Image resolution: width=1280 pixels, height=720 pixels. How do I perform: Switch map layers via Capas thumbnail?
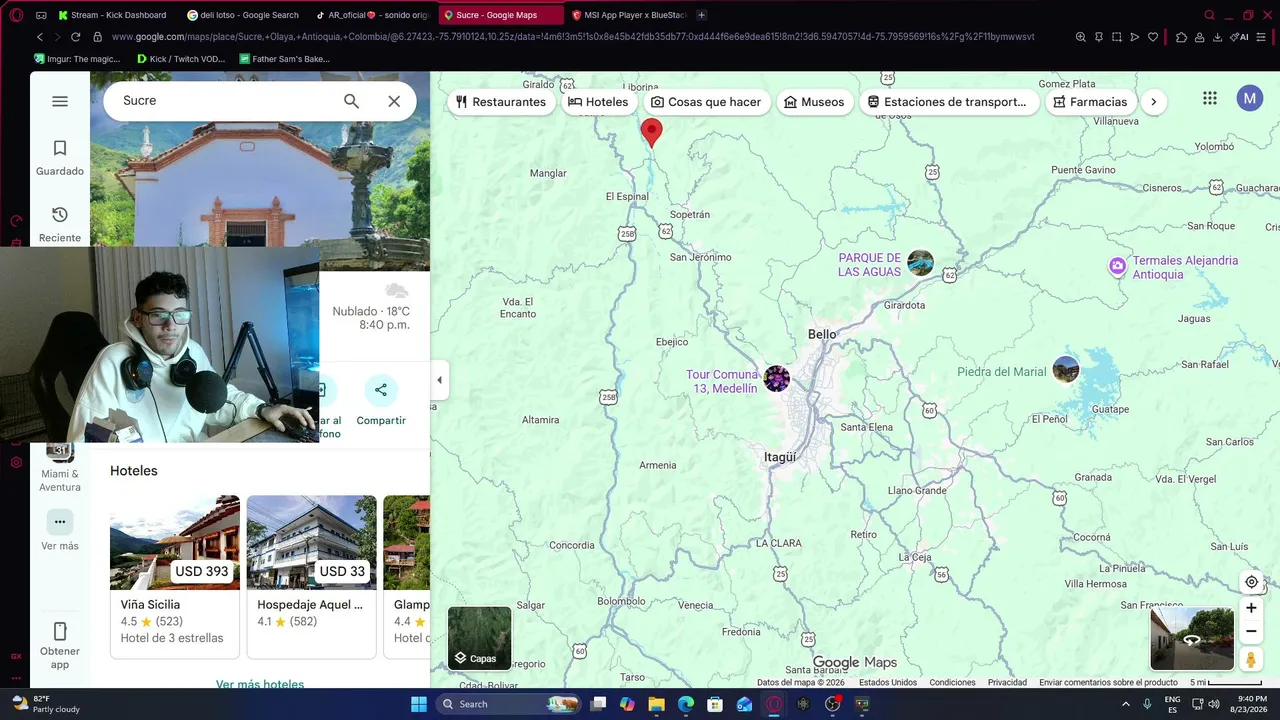tap(479, 638)
